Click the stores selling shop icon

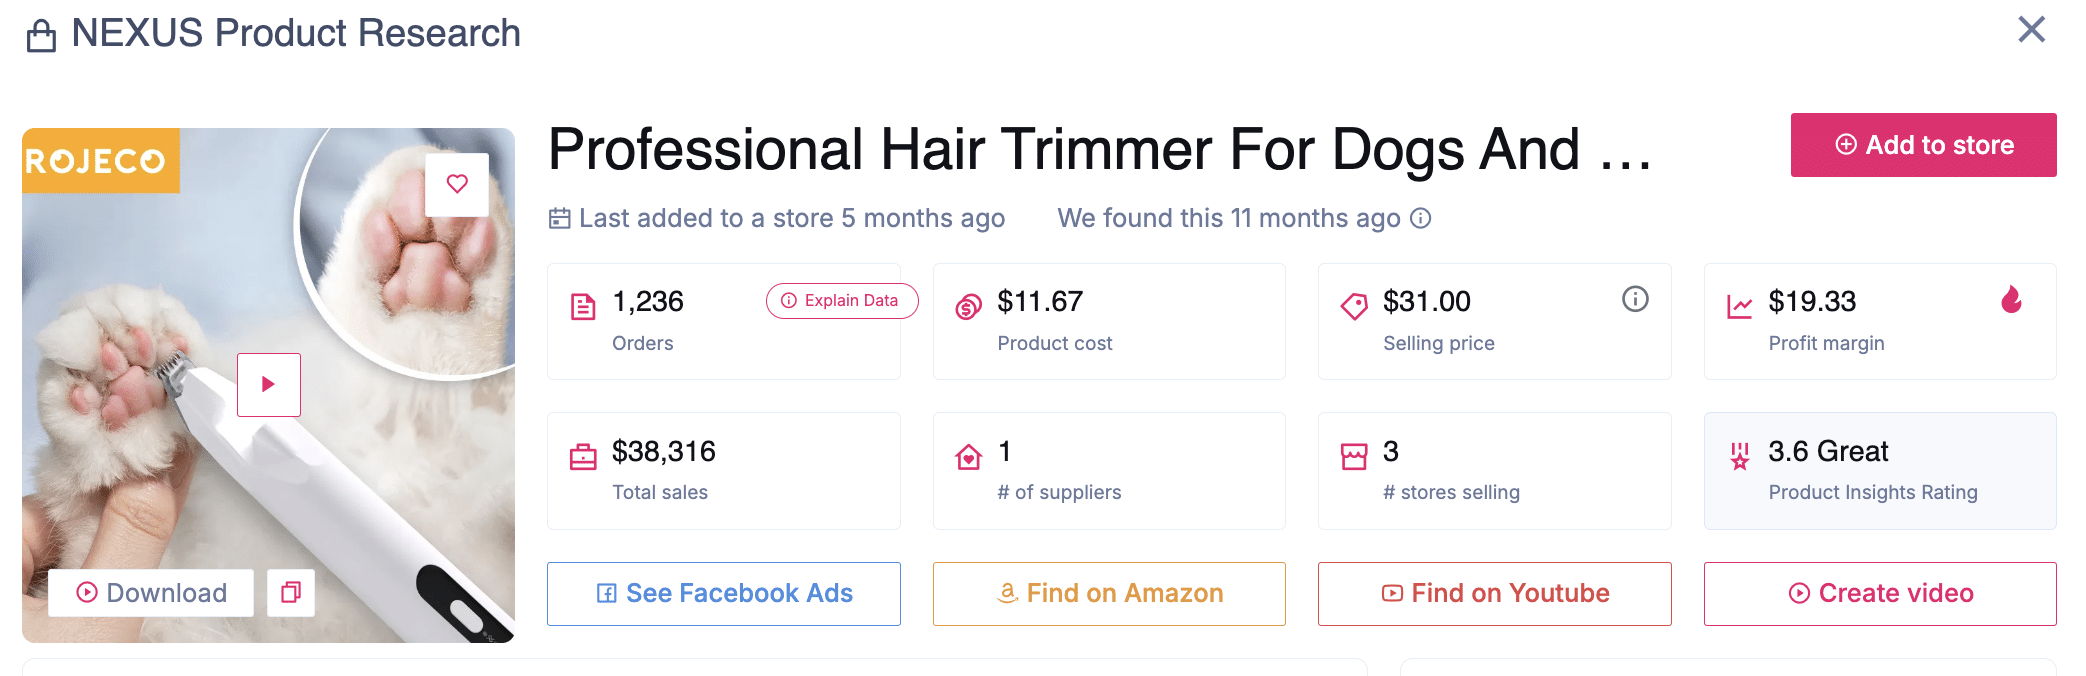point(1354,457)
